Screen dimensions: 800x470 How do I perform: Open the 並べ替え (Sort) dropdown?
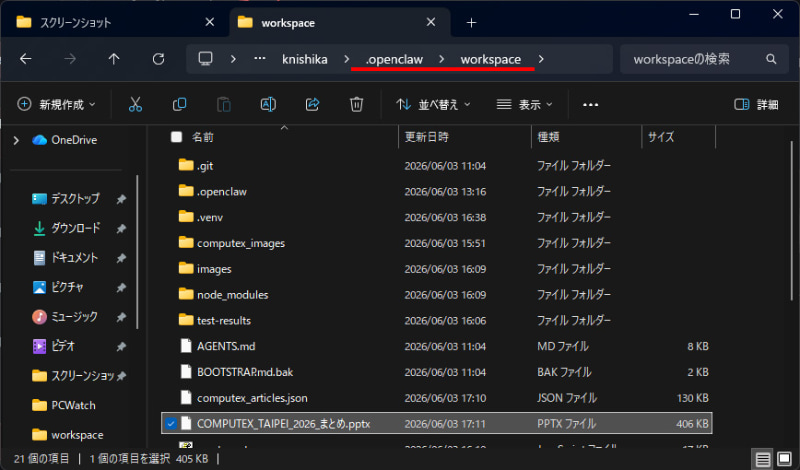[433, 105]
